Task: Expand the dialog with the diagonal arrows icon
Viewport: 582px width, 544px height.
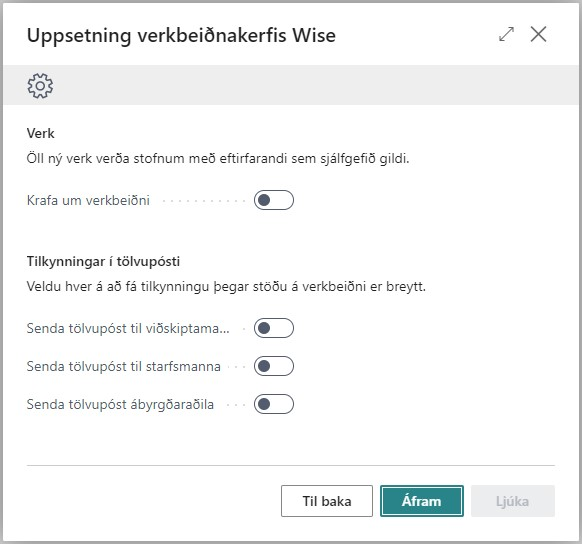Action: [506, 34]
